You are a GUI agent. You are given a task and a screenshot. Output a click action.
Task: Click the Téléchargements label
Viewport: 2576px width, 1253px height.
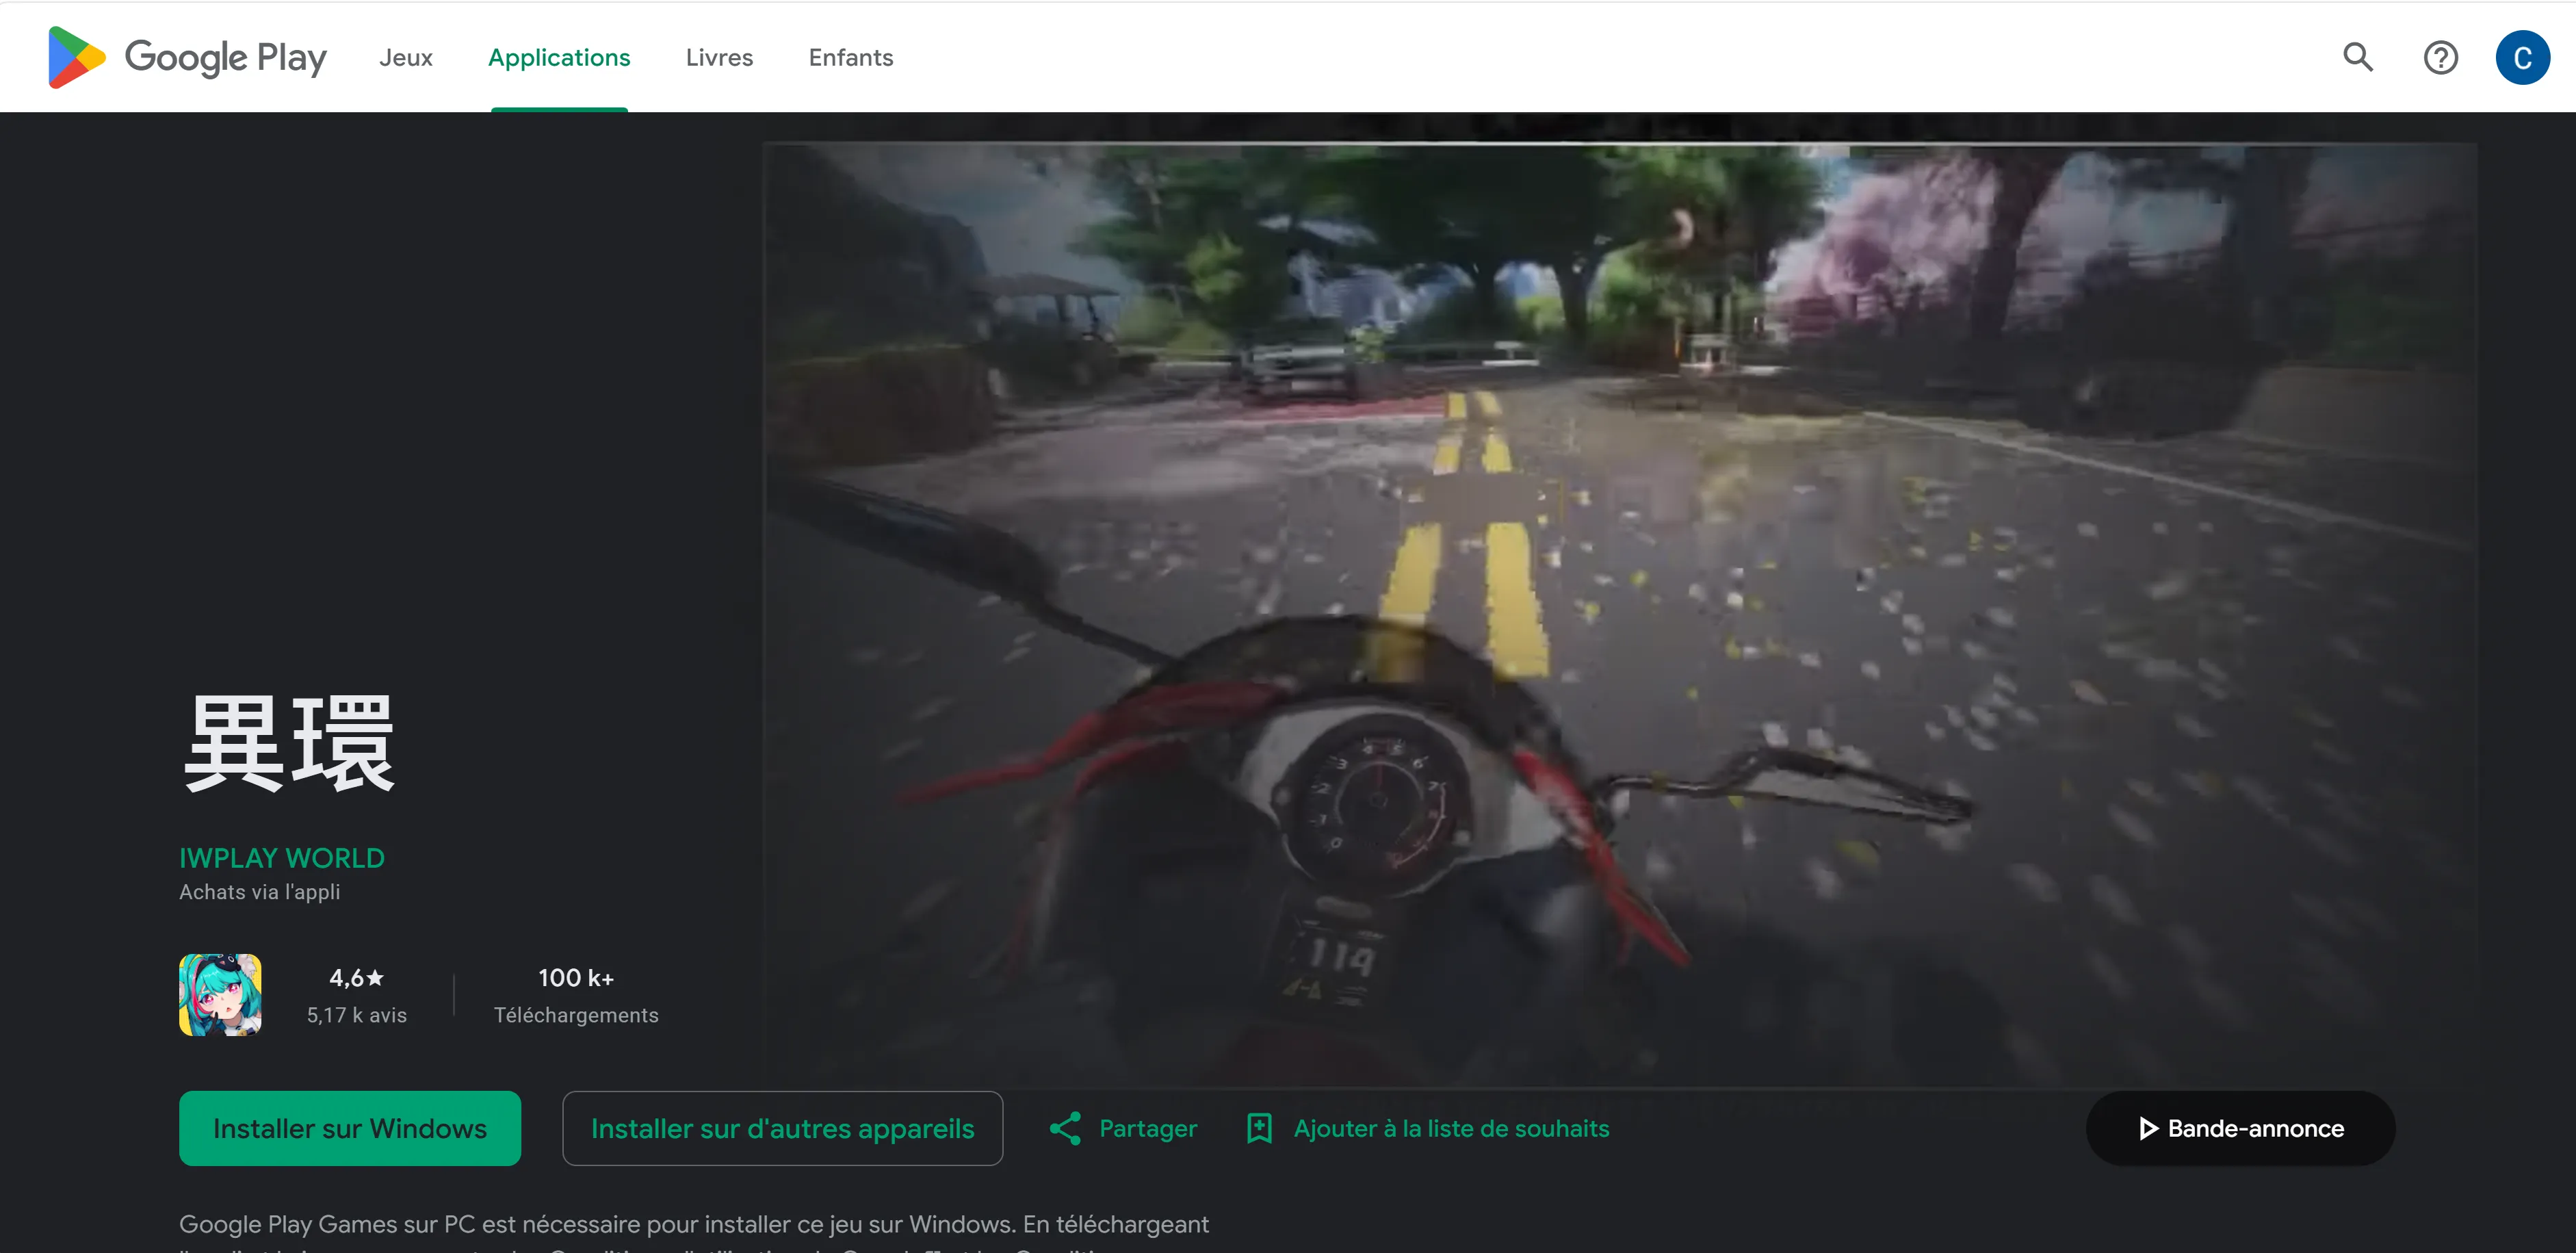[576, 1015]
